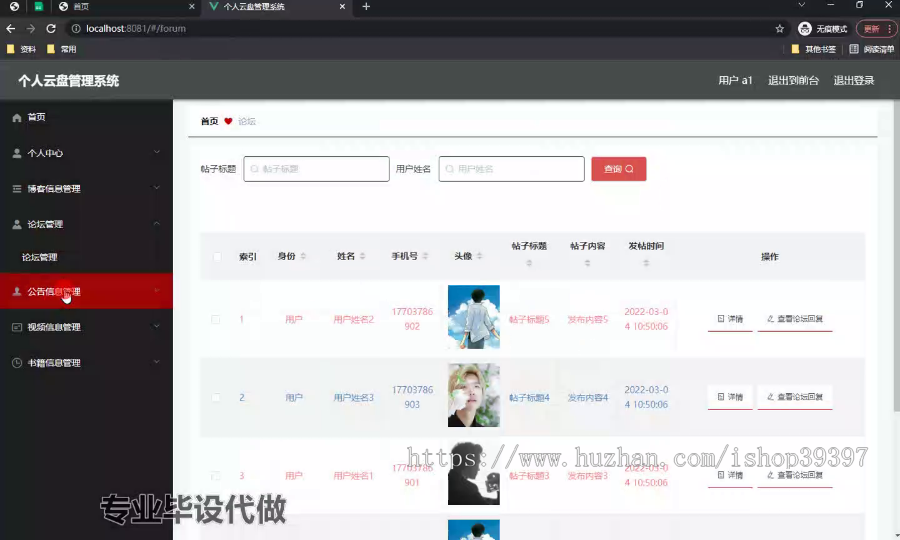Screen dimensions: 900x540
Task: Click avatar thumbnail of 用户姓名2
Action: [x=474, y=317]
